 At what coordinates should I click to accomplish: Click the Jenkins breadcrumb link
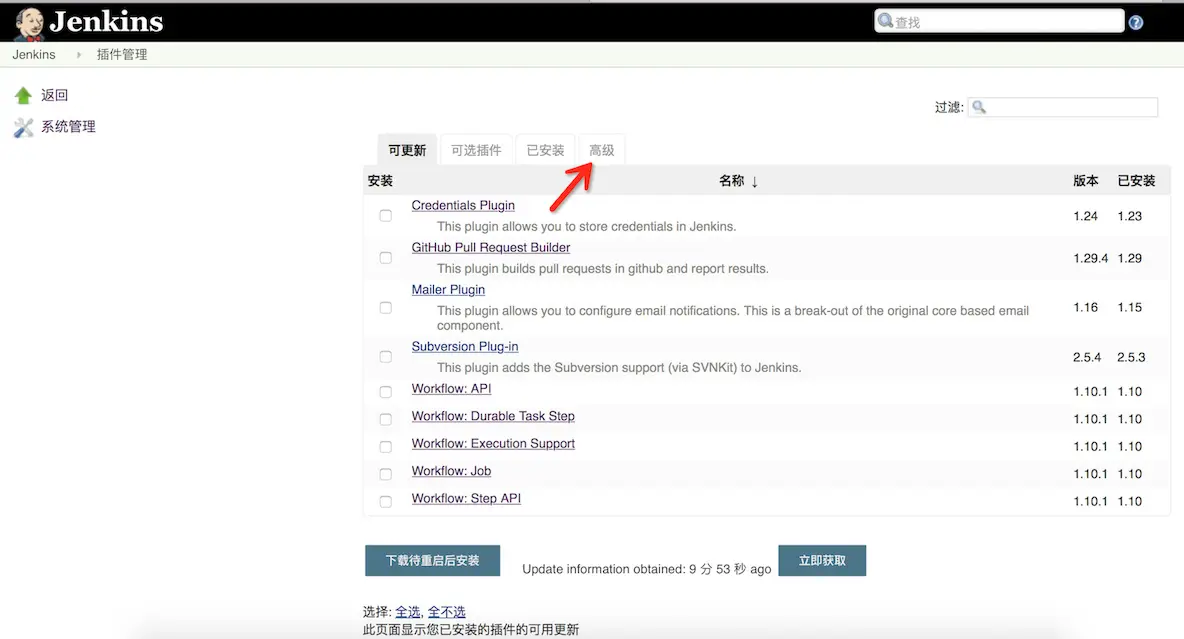coord(34,54)
